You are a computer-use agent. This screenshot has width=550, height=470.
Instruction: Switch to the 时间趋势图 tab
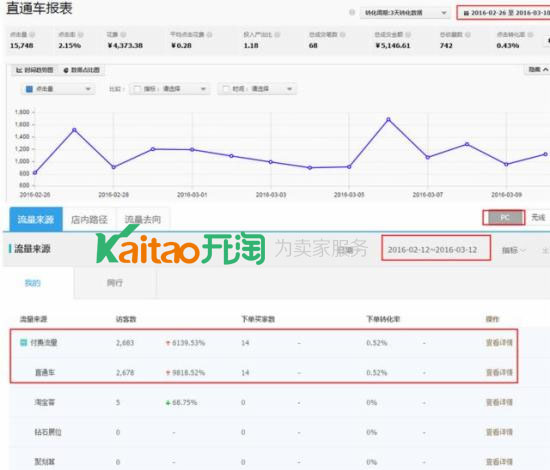click(34, 70)
